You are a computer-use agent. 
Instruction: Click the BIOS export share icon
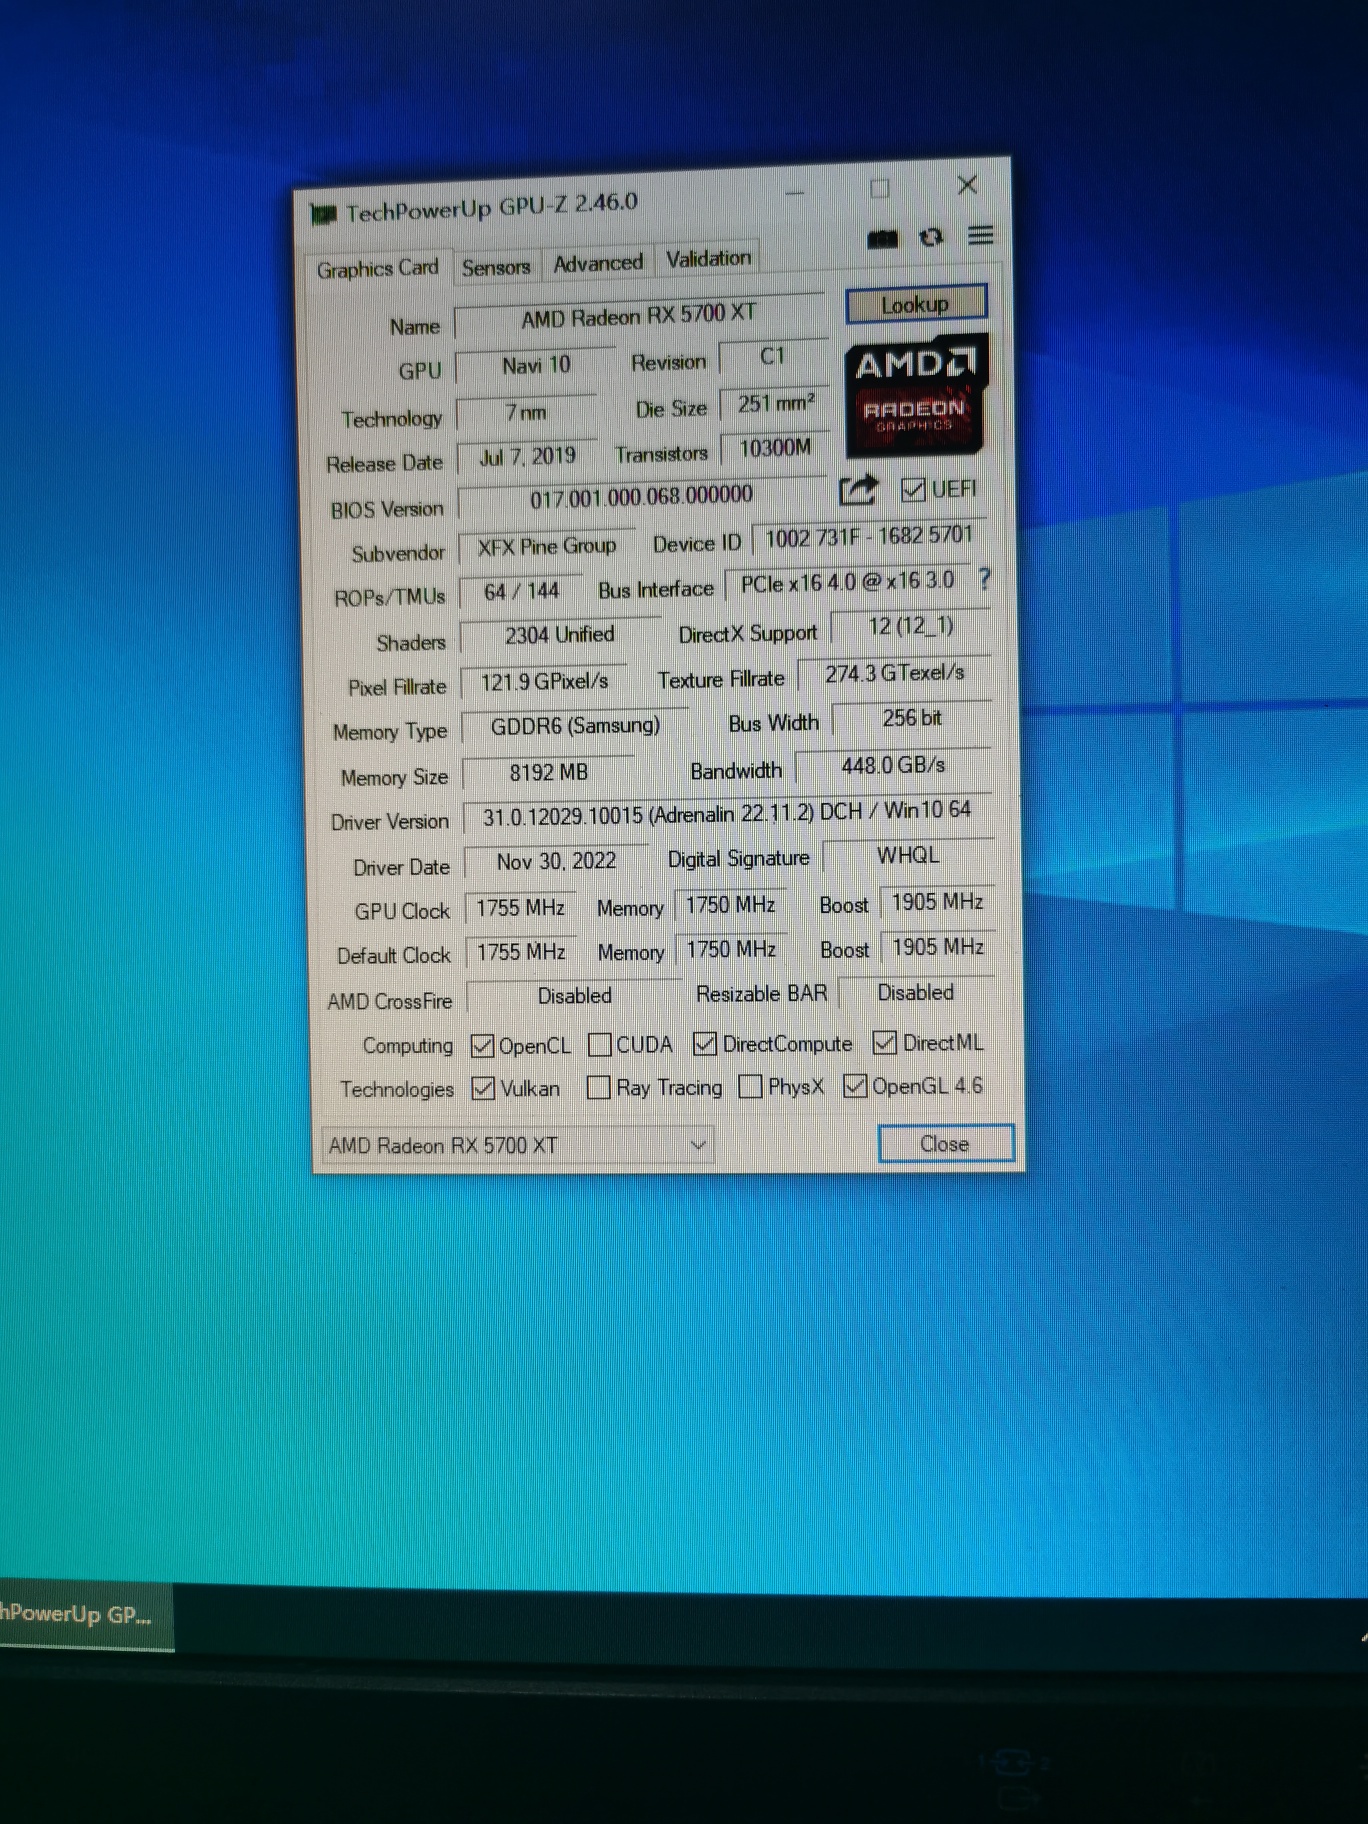[858, 490]
